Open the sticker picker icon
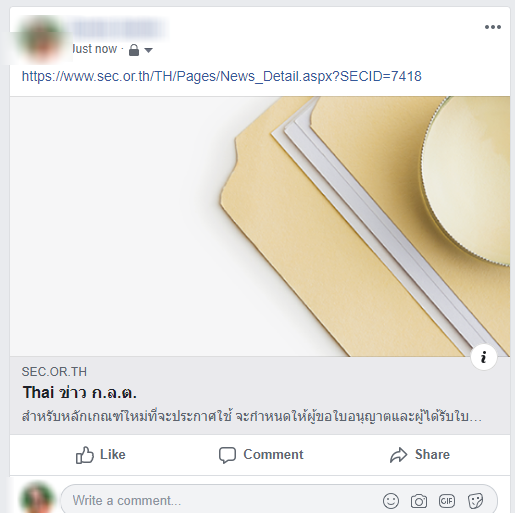The image size is (515, 513). pyautogui.click(x=475, y=501)
